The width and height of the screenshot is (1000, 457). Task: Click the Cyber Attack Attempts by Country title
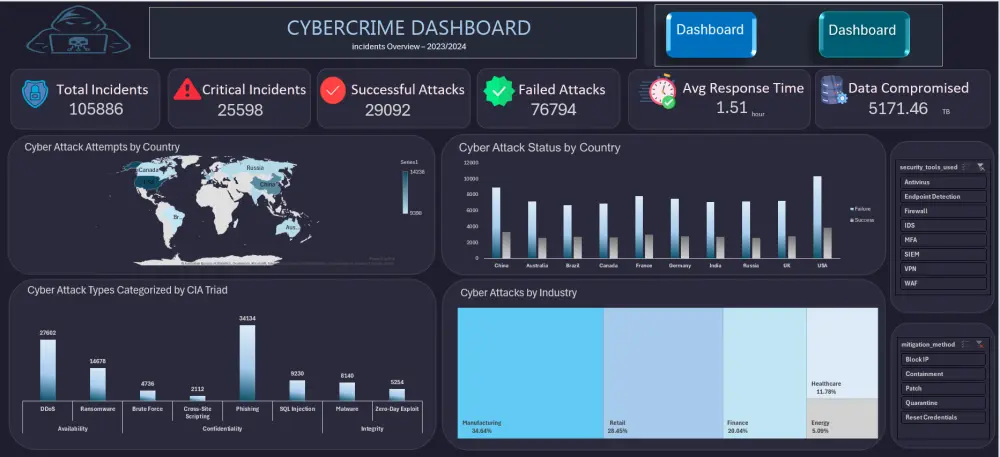[x=102, y=147]
